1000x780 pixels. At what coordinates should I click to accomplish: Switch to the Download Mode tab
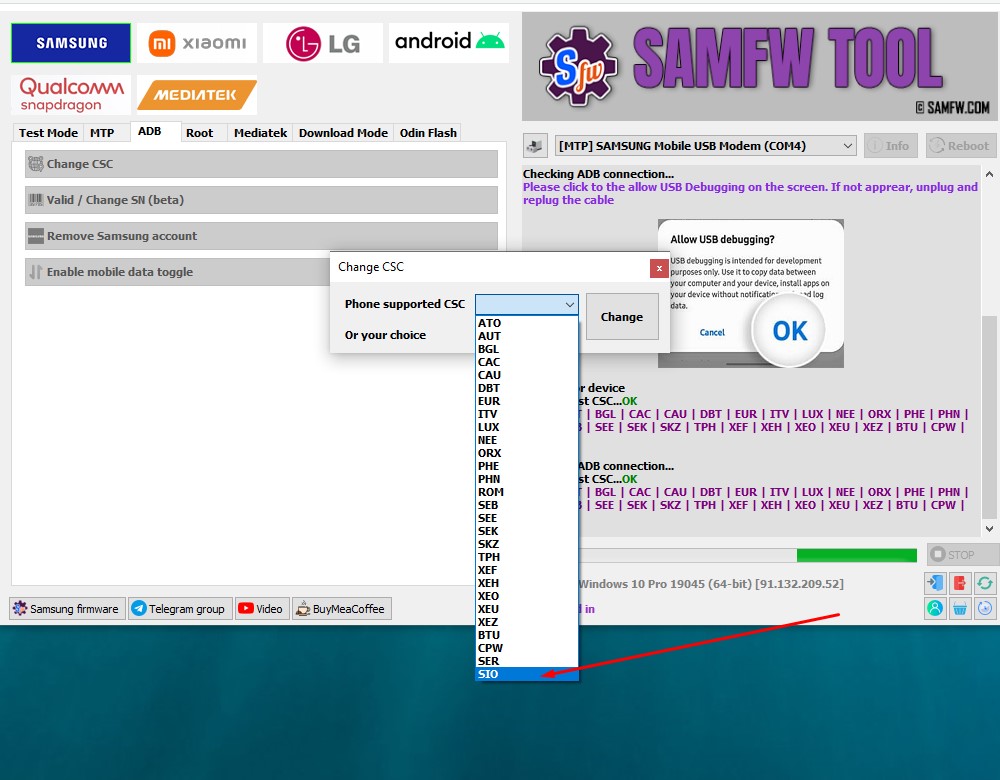343,133
